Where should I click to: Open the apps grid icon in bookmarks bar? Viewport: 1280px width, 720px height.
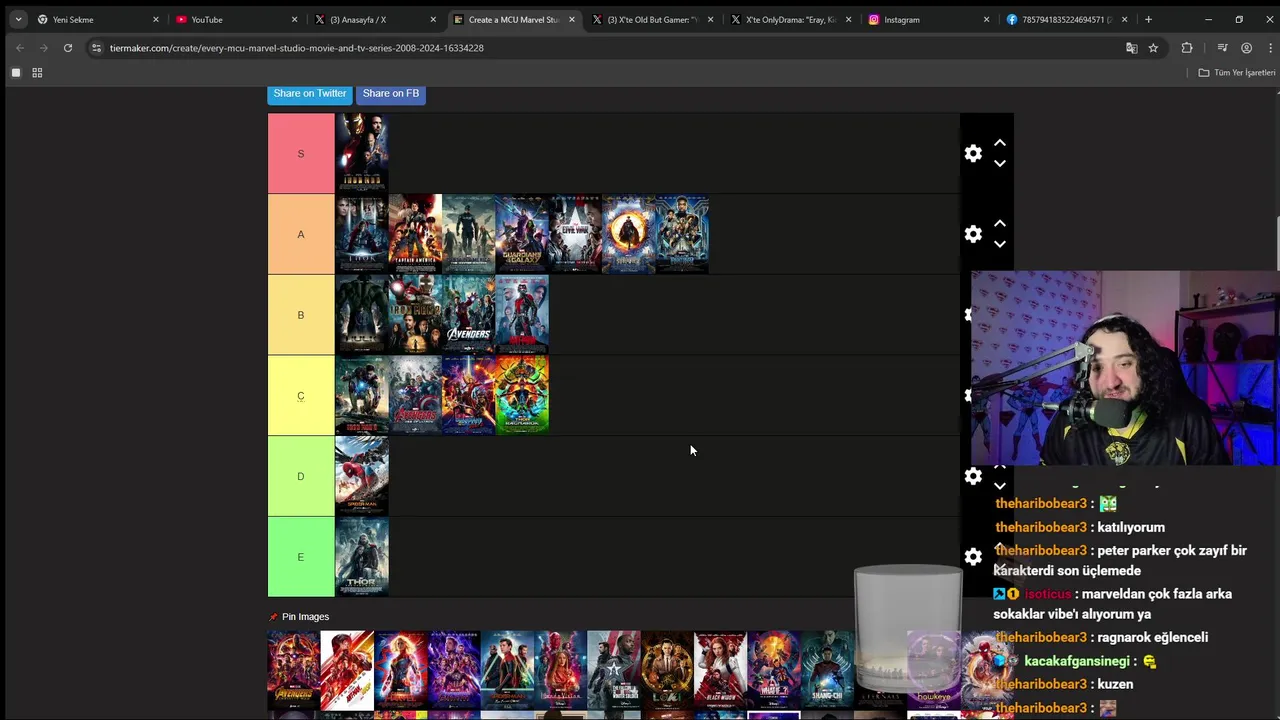click(x=37, y=73)
